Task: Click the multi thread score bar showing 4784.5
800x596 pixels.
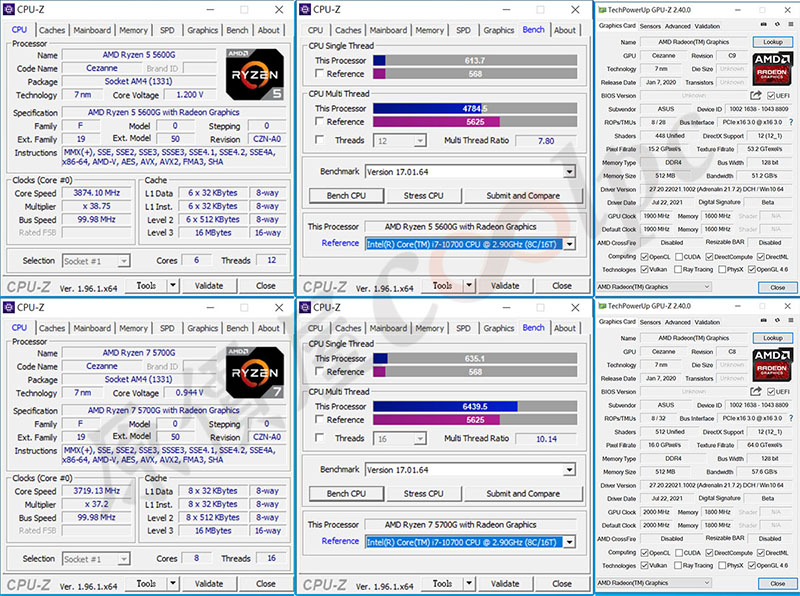Action: pyautogui.click(x=475, y=108)
